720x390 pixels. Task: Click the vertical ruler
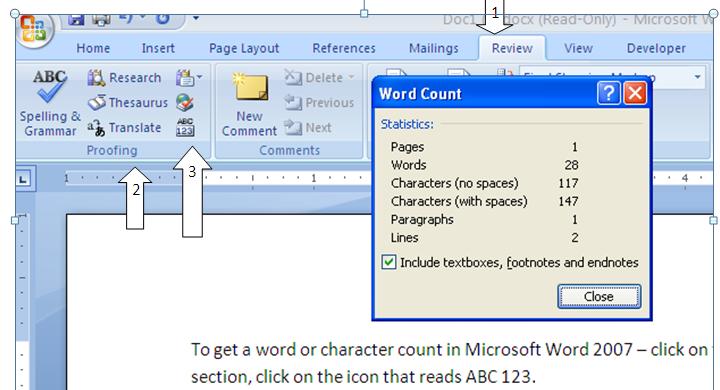tap(22, 301)
